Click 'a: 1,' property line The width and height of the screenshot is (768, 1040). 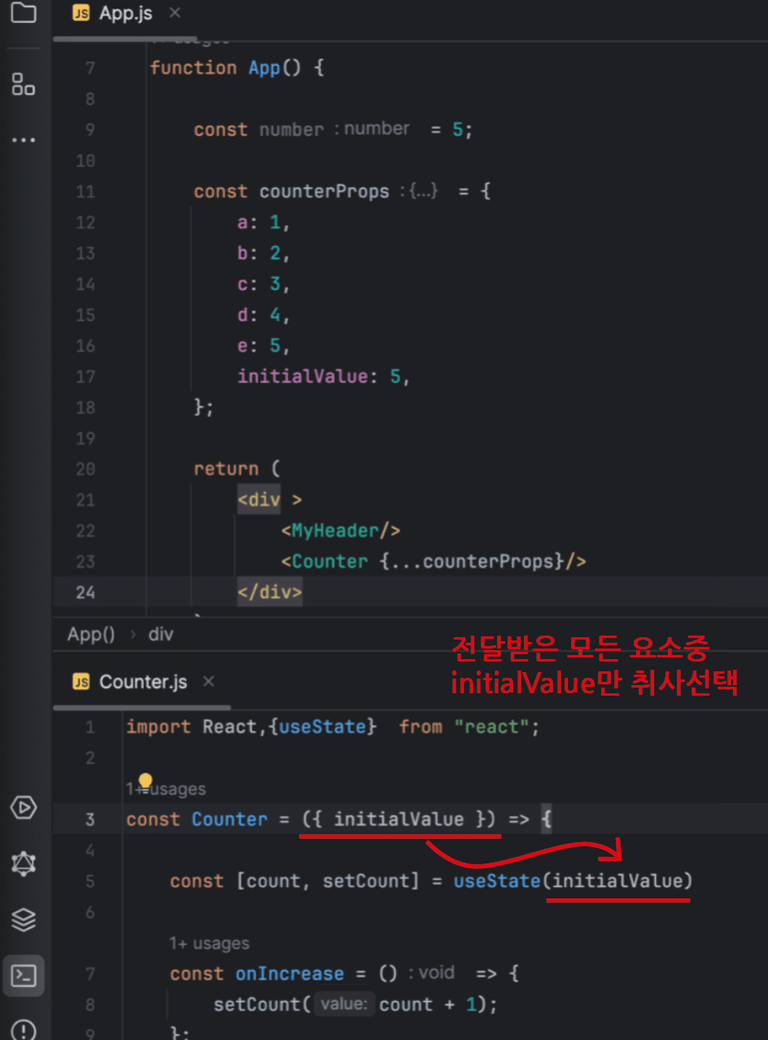point(263,222)
